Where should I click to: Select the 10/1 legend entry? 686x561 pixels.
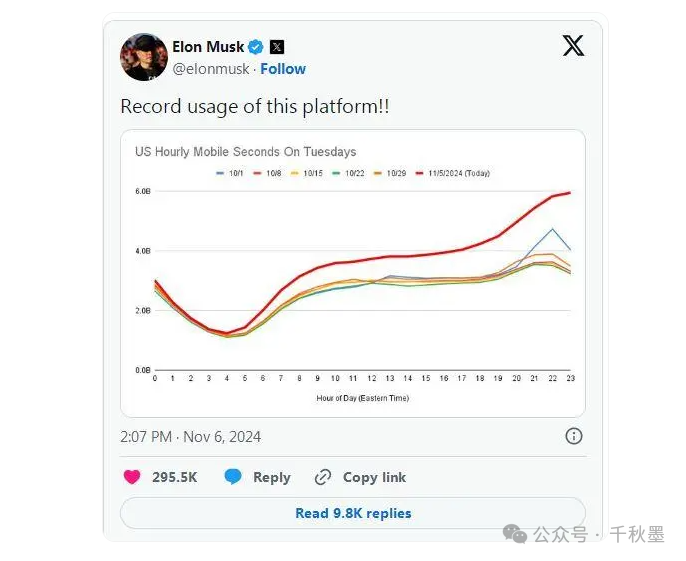point(230,173)
